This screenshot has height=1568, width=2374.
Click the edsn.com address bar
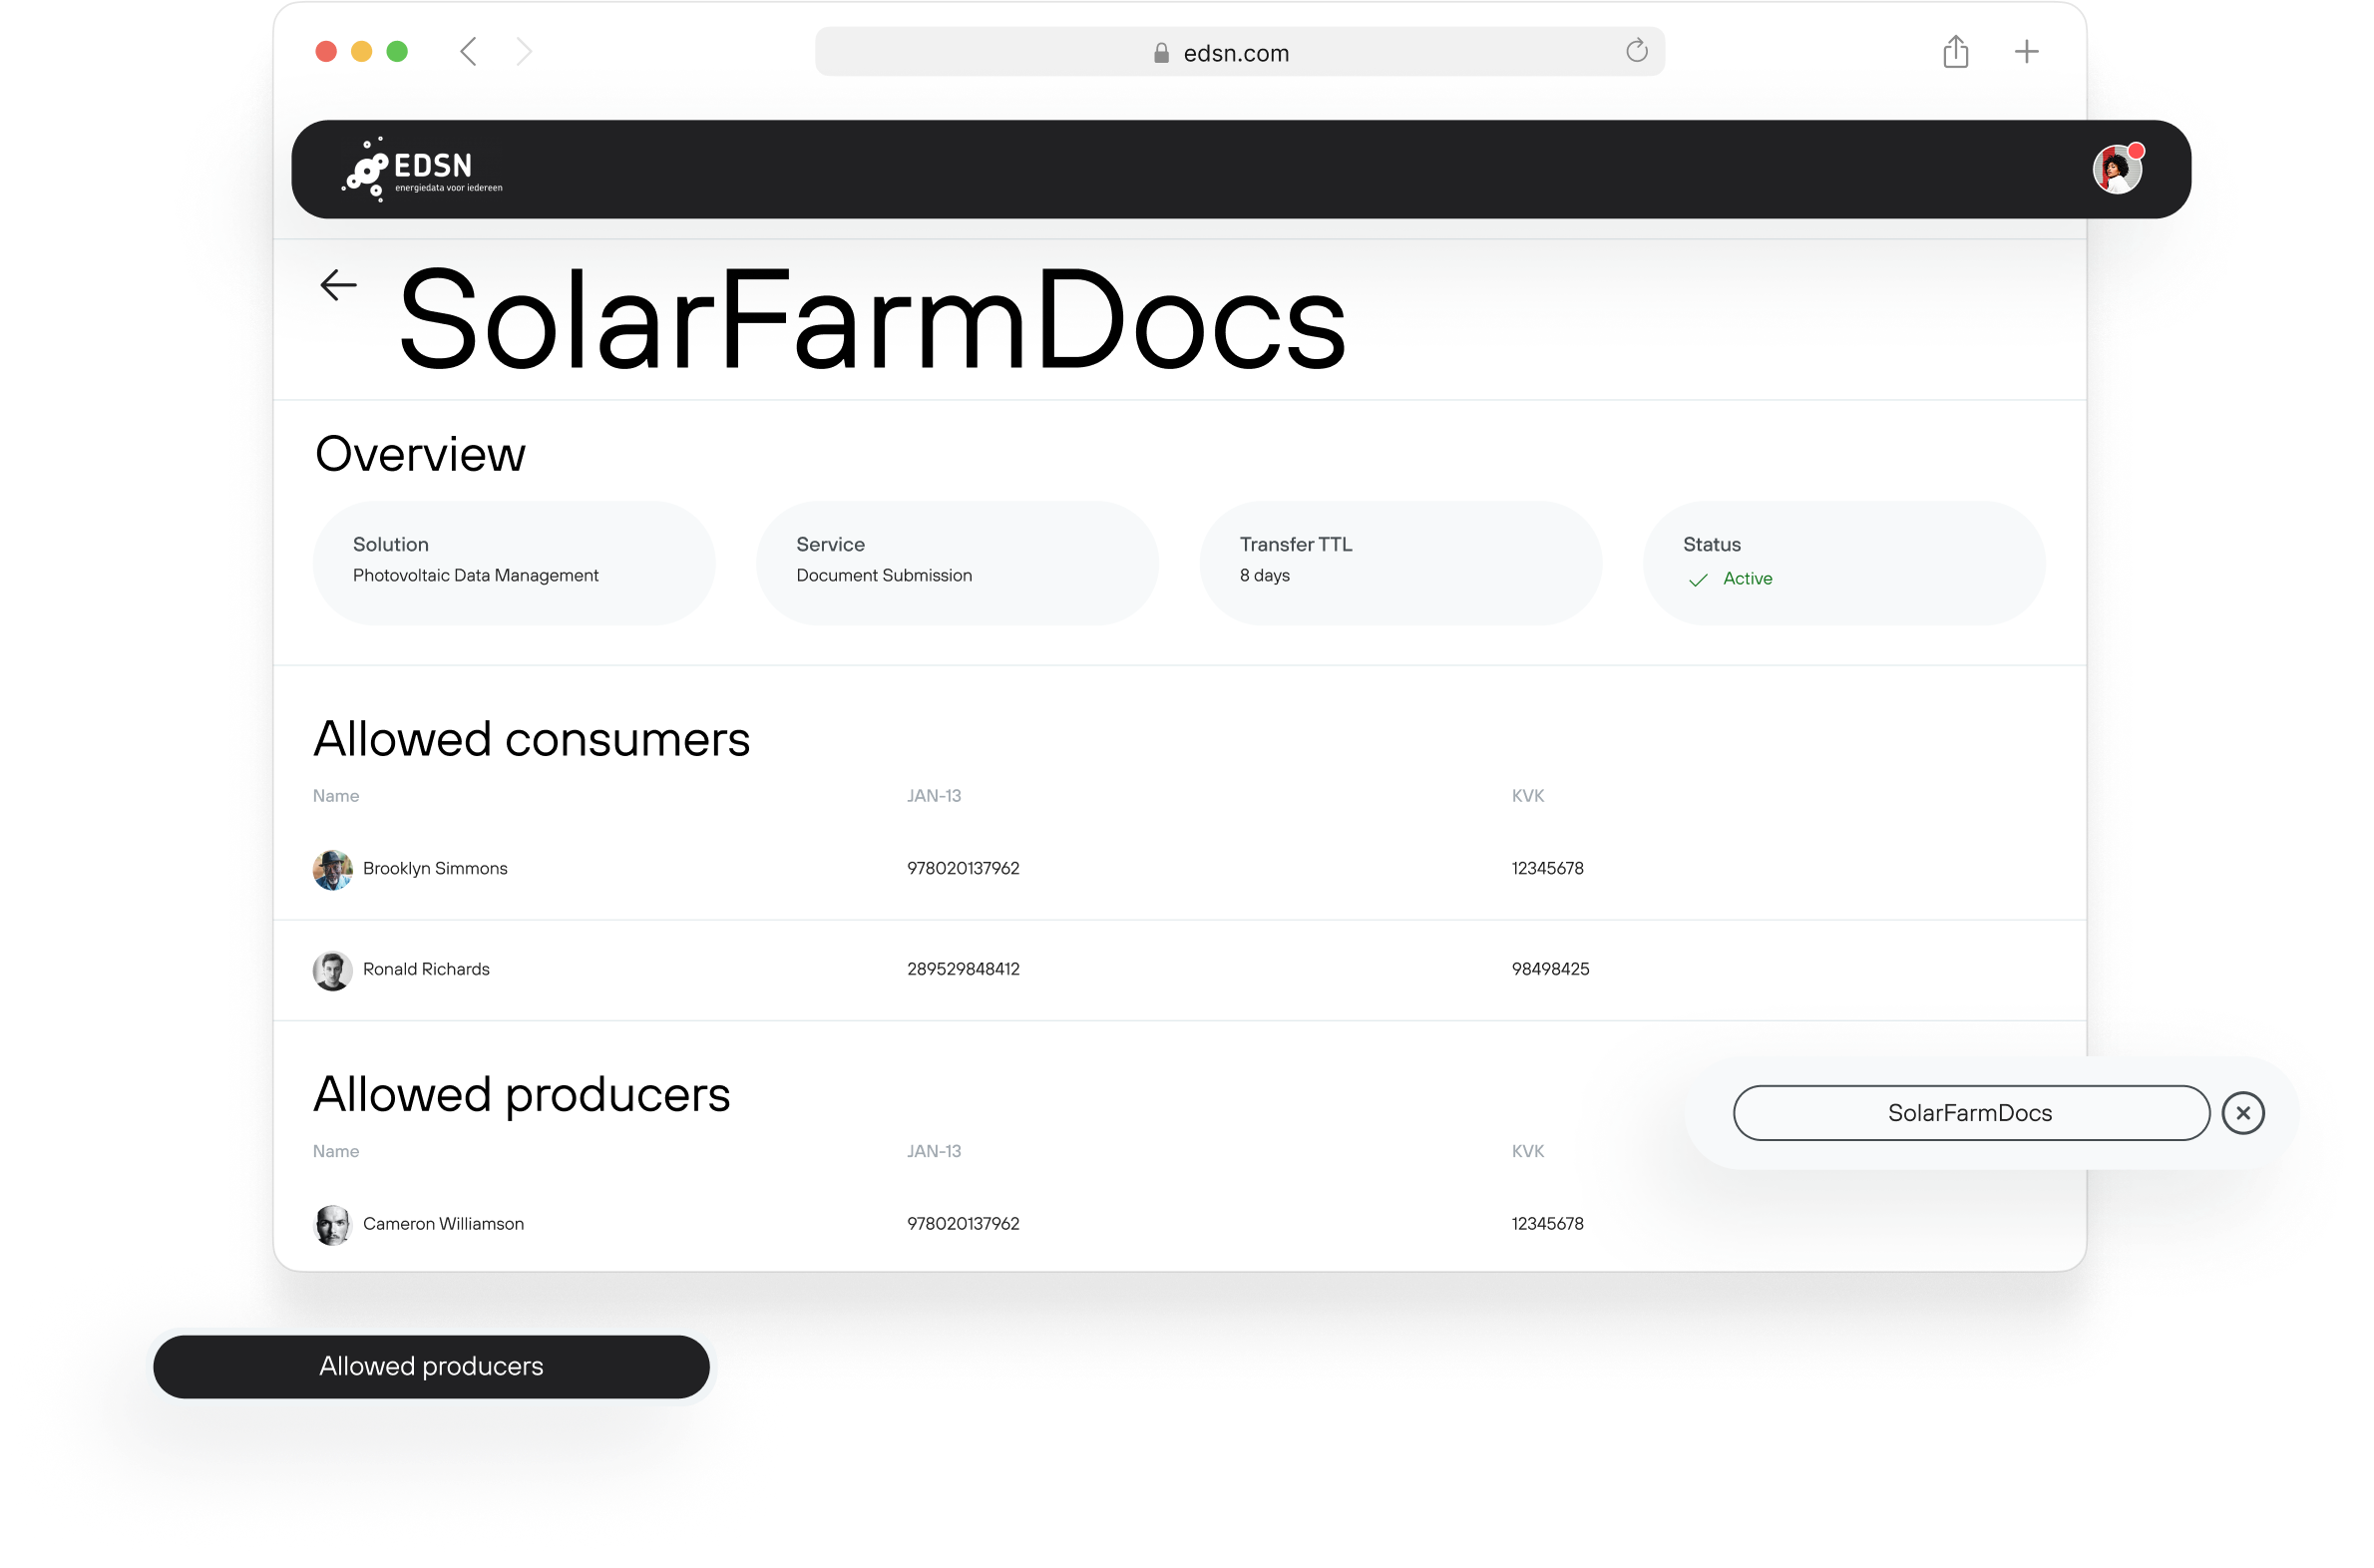coord(1238,52)
